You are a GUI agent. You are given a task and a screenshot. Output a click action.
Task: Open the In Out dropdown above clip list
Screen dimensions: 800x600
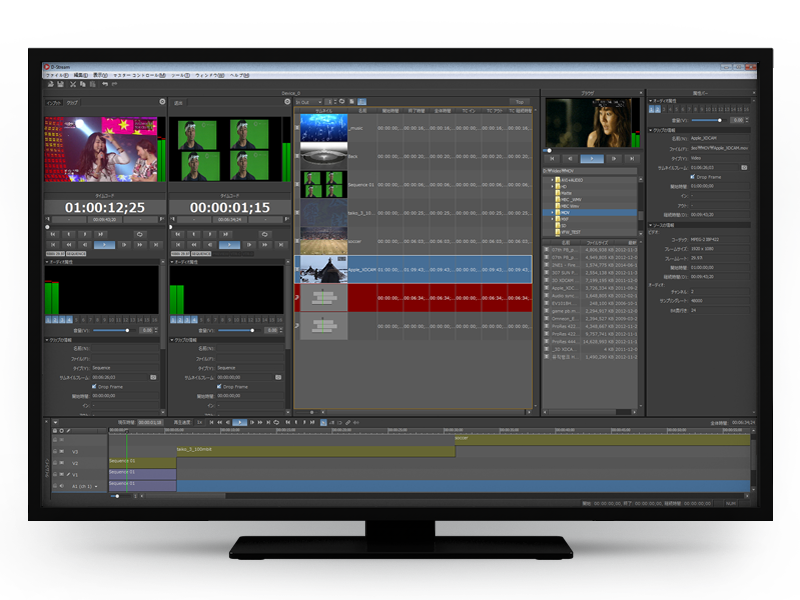pyautogui.click(x=309, y=102)
